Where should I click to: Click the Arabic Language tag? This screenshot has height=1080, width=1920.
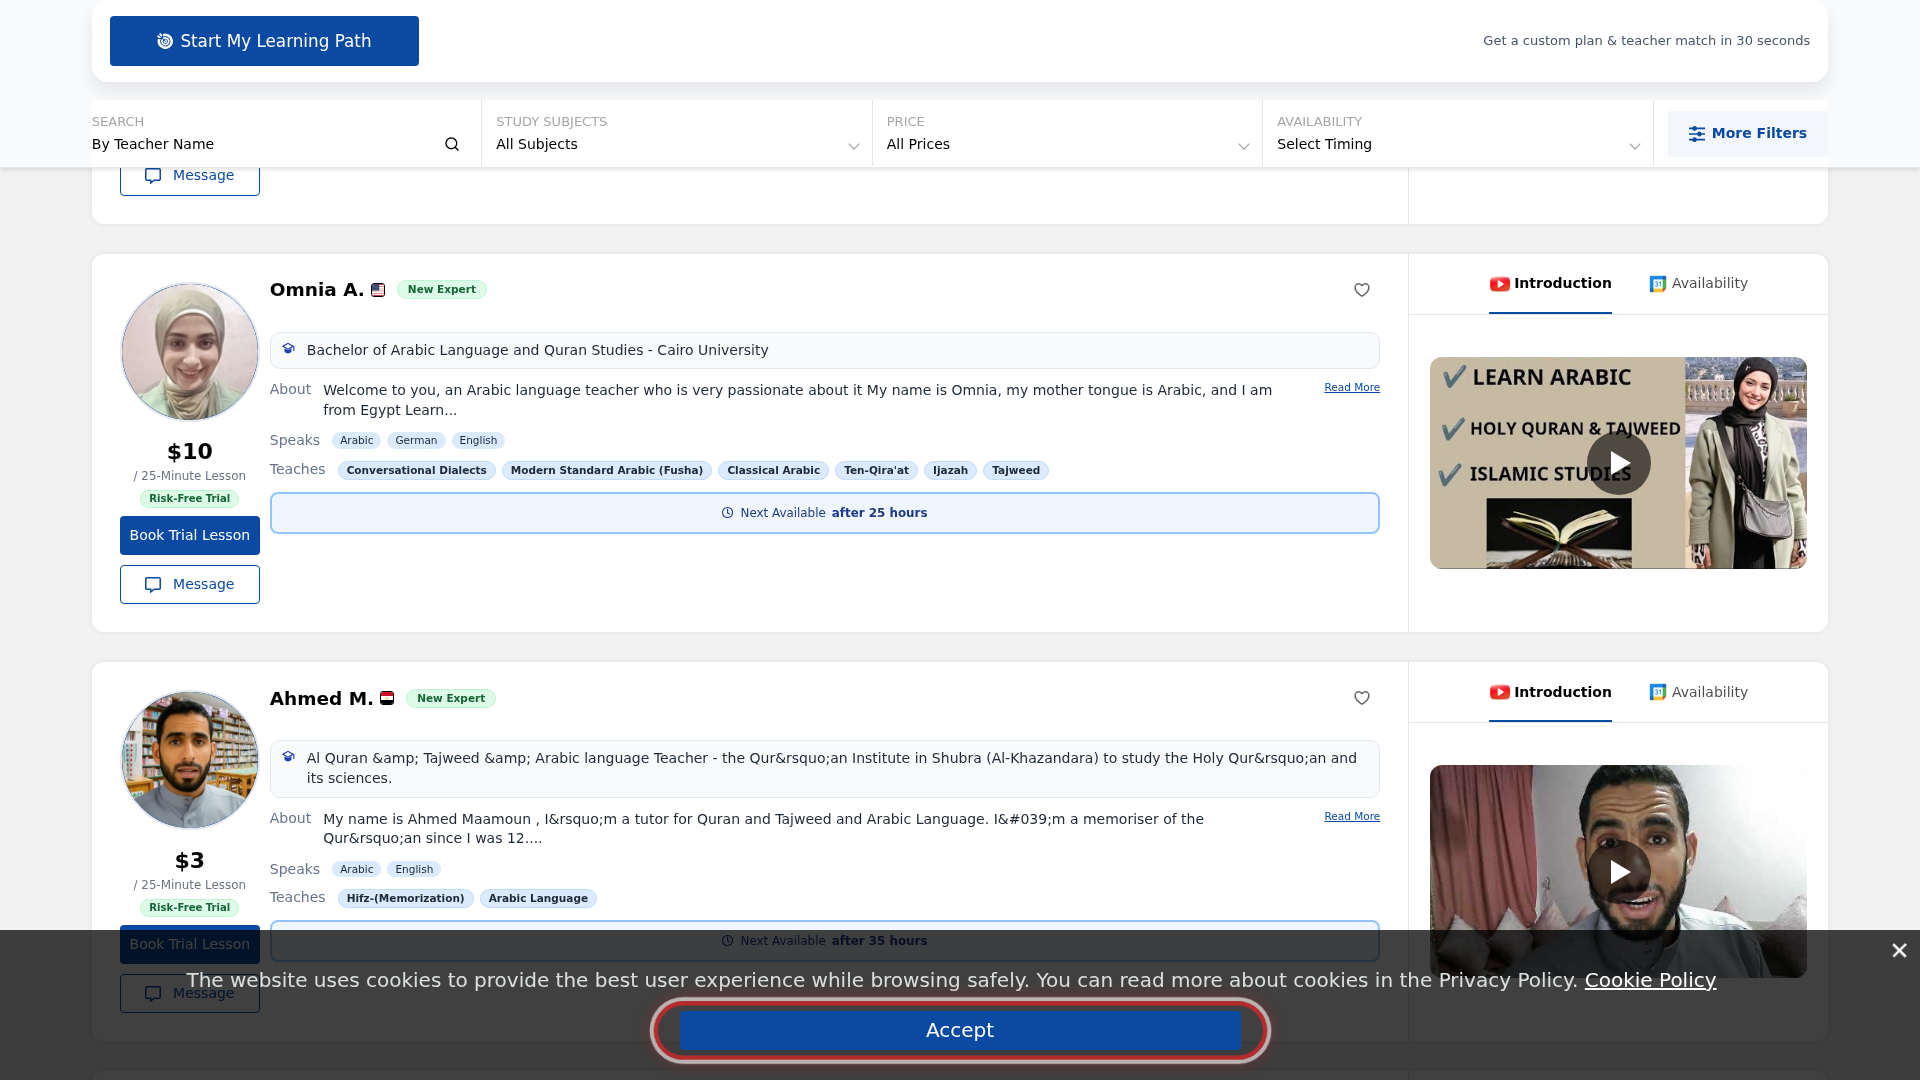point(538,899)
